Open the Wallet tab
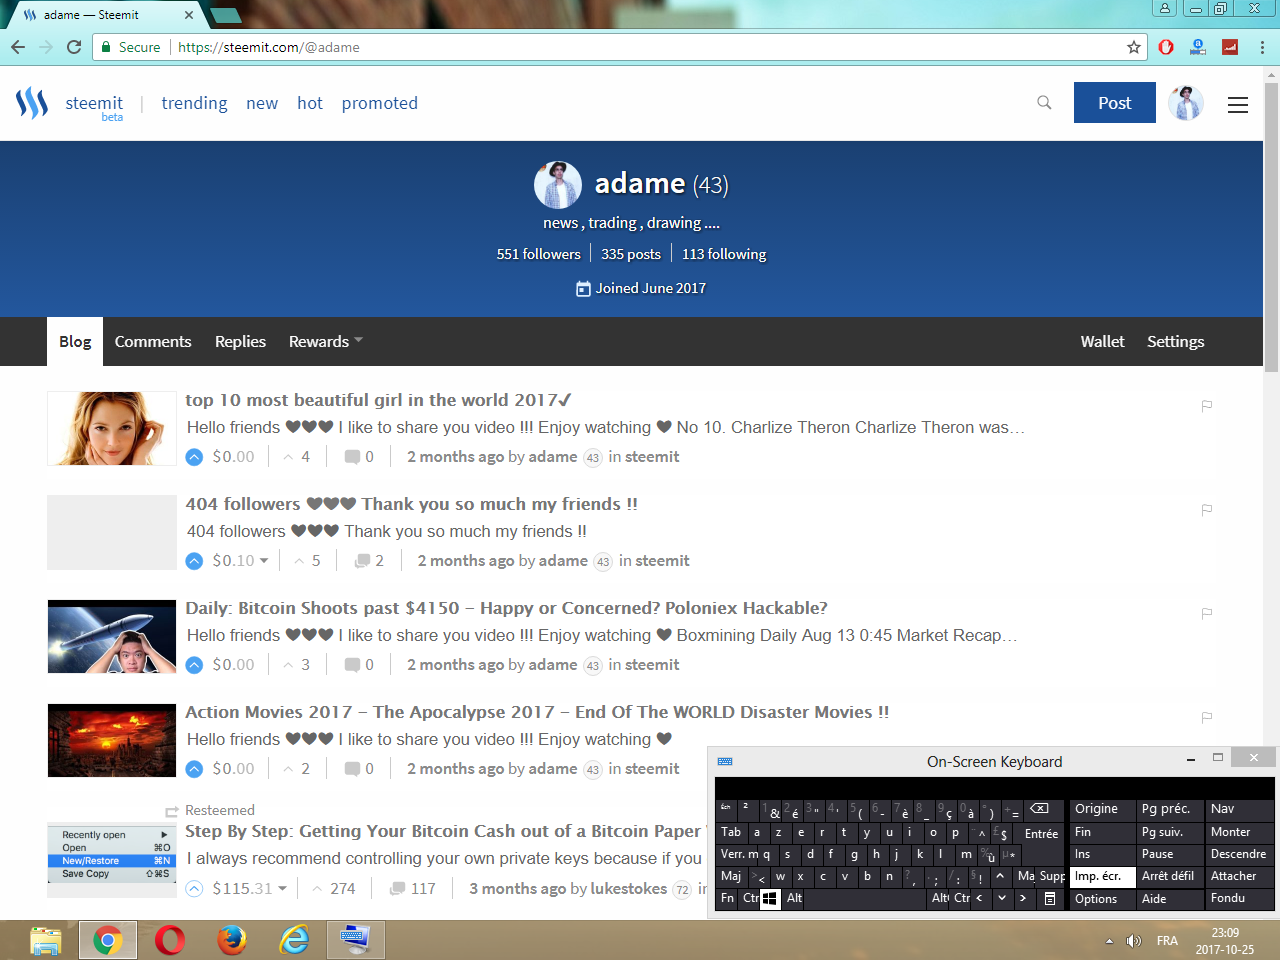 (1102, 342)
